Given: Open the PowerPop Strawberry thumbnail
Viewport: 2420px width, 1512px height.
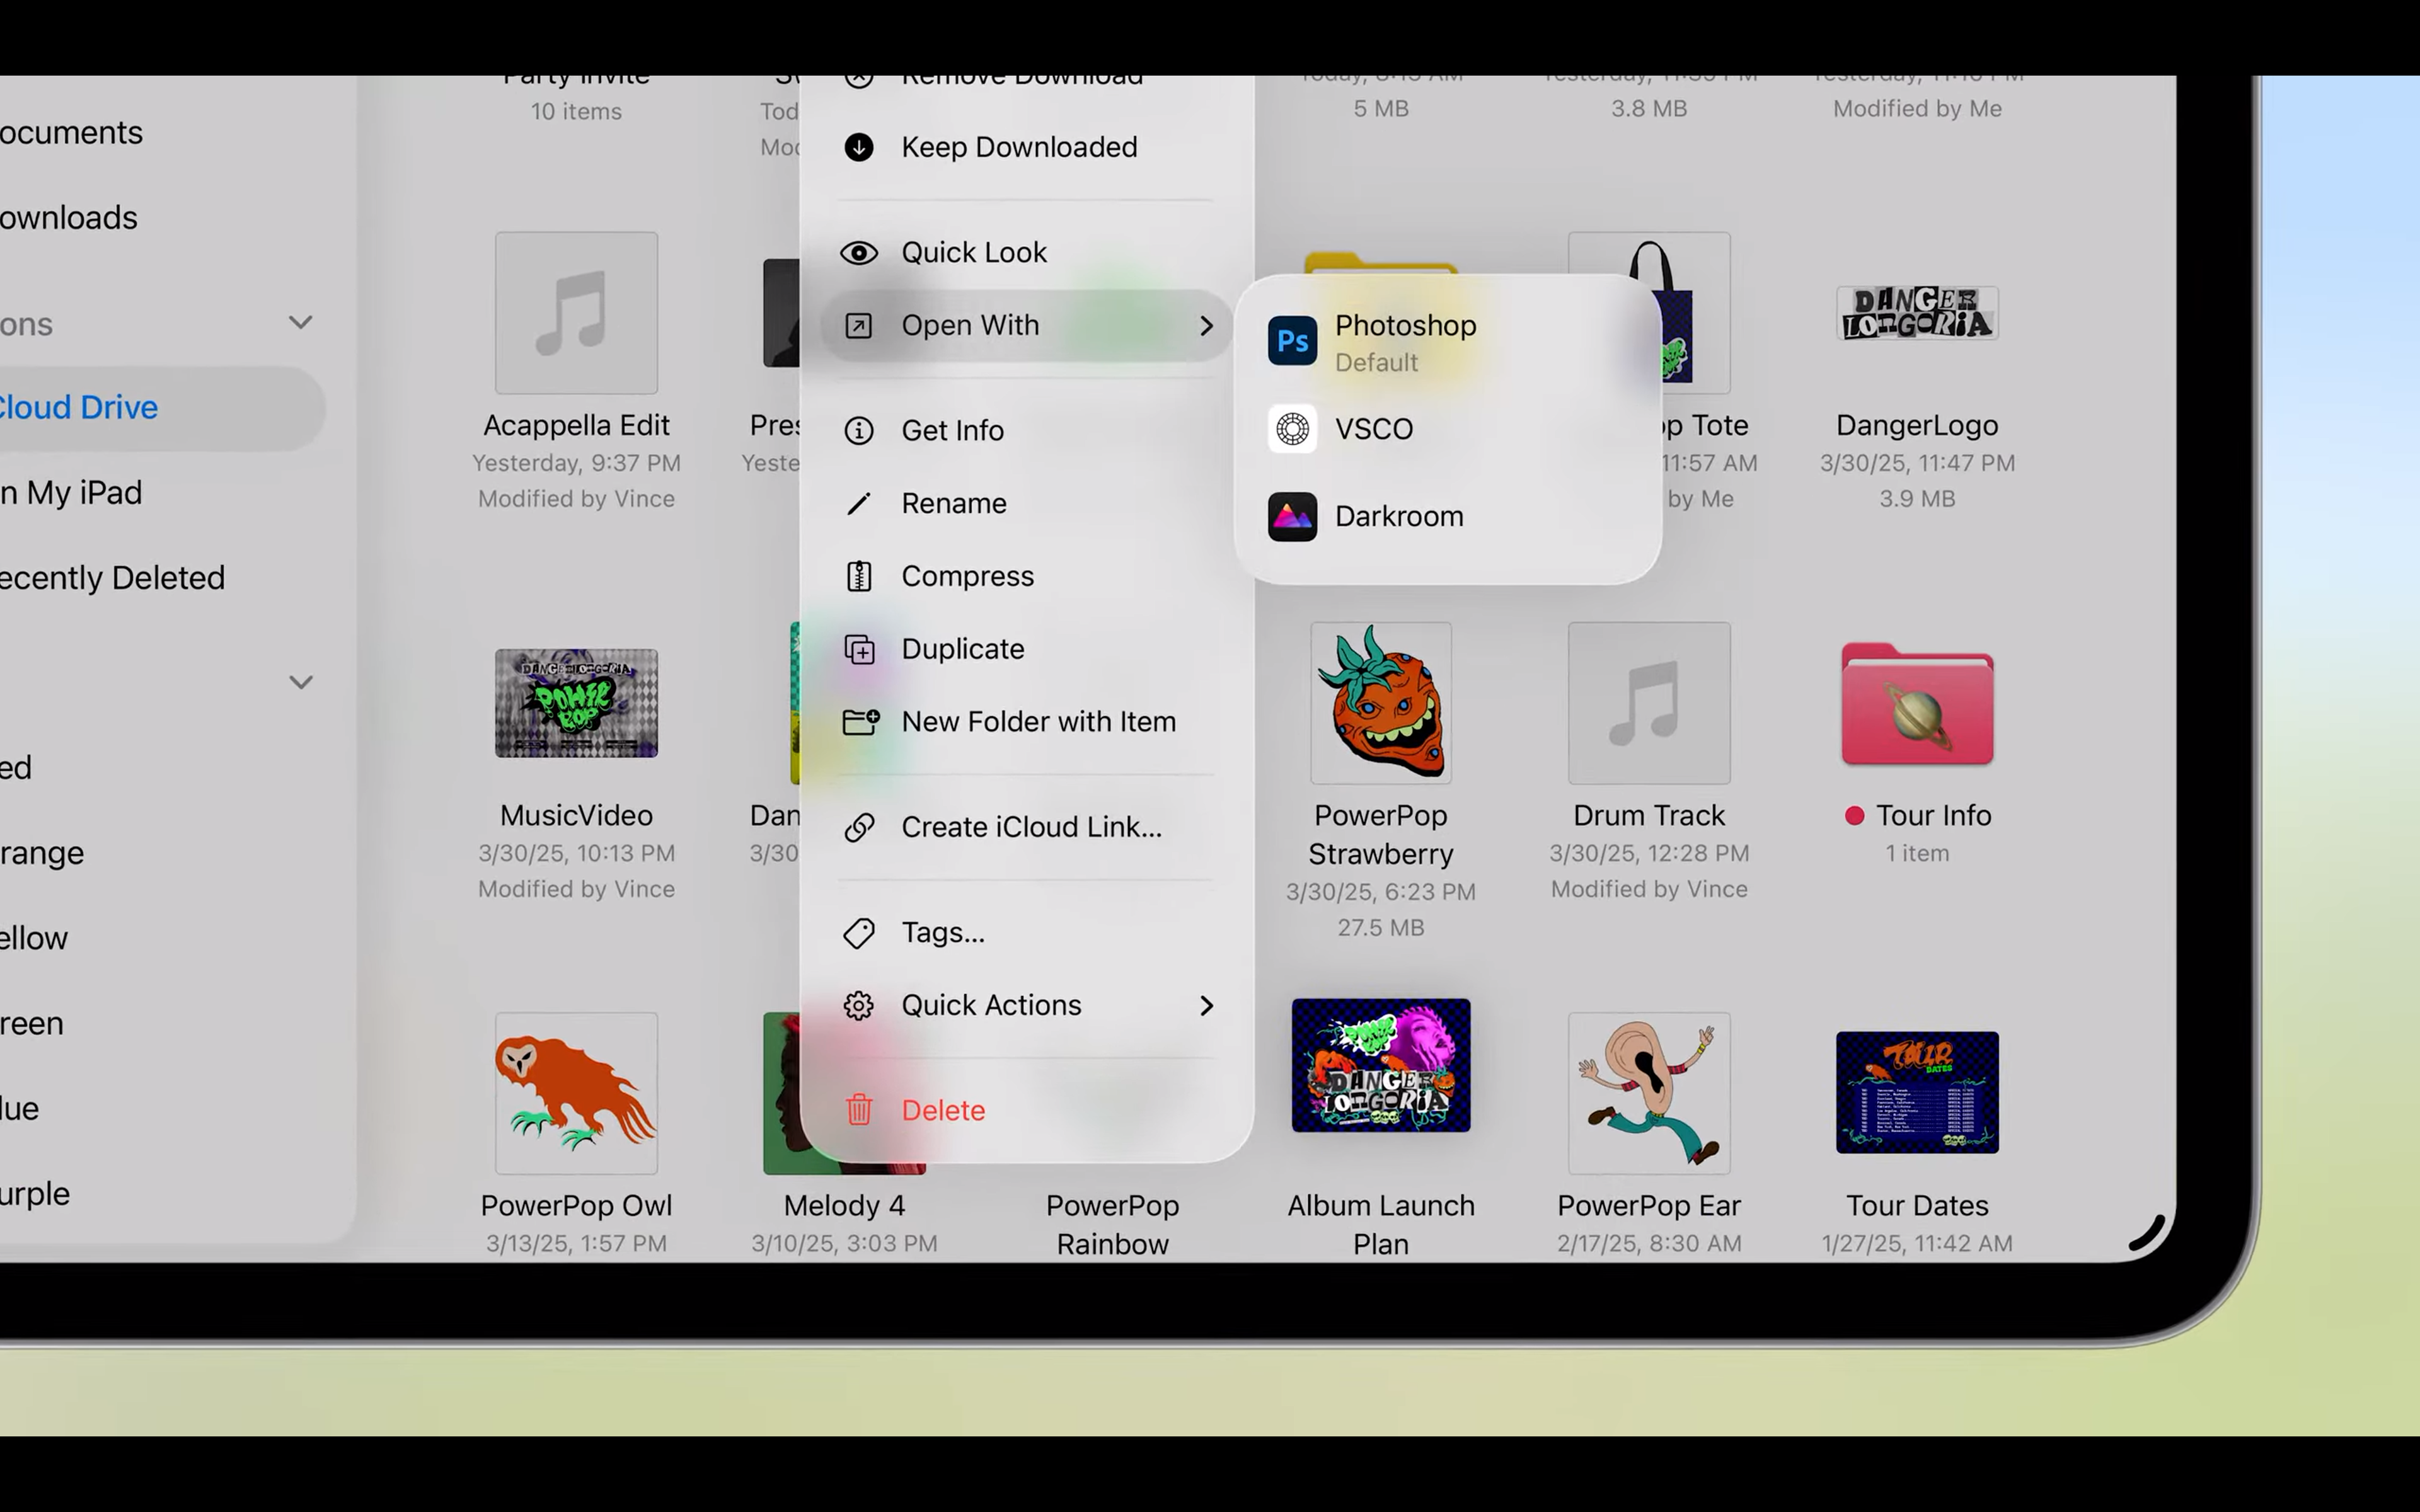Looking at the screenshot, I should pos(1380,703).
